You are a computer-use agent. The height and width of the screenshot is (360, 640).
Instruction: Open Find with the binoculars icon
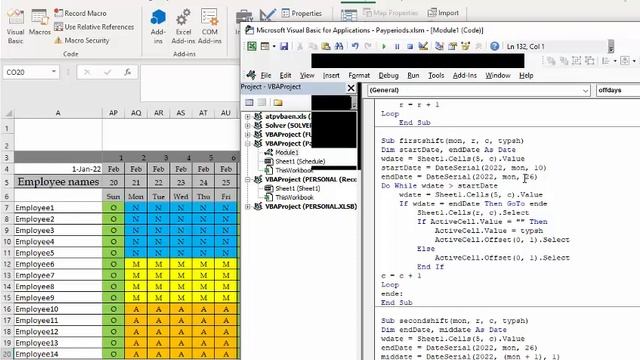pos(339,46)
